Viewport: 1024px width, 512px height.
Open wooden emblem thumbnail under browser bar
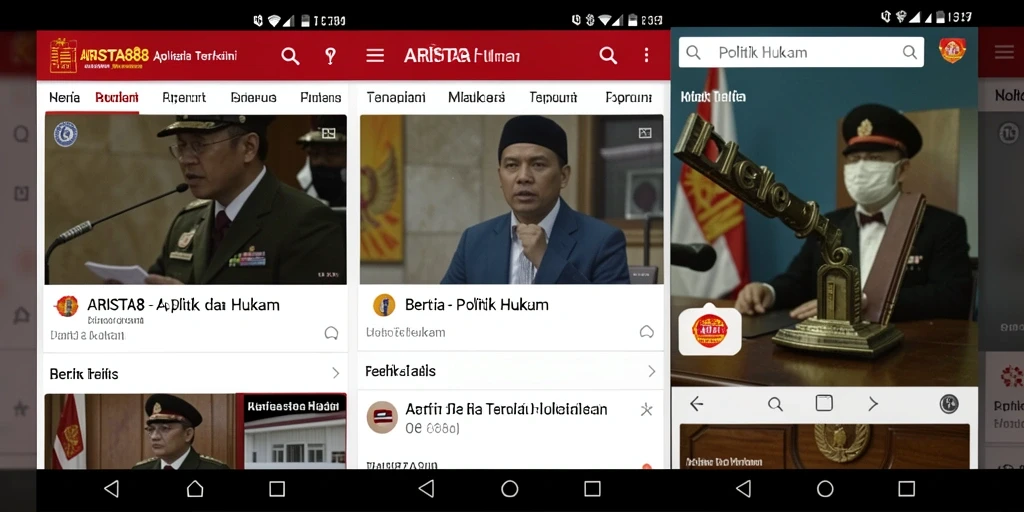coord(824,446)
